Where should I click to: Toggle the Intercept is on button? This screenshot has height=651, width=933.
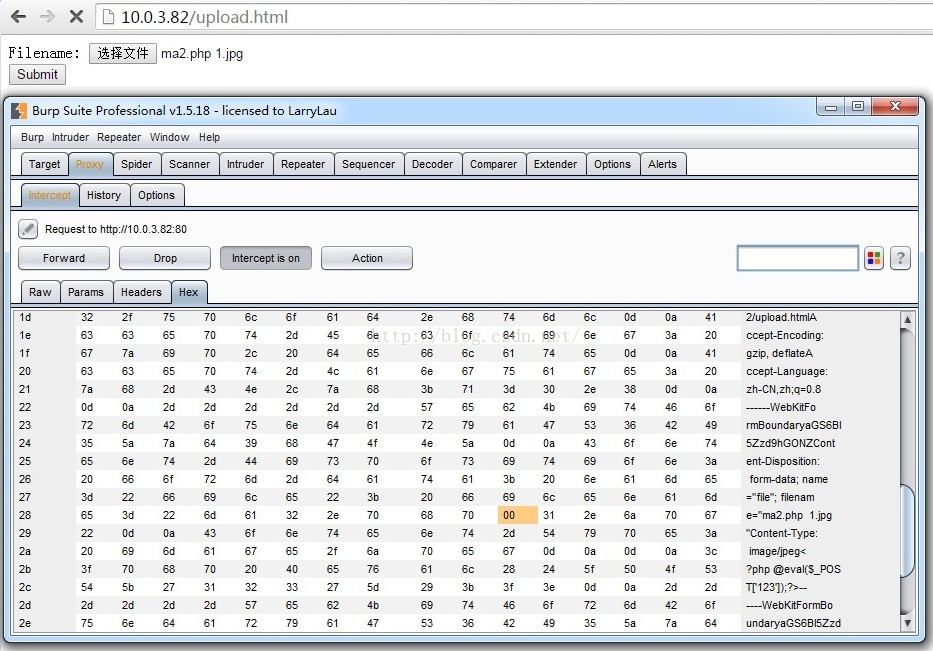[x=266, y=258]
